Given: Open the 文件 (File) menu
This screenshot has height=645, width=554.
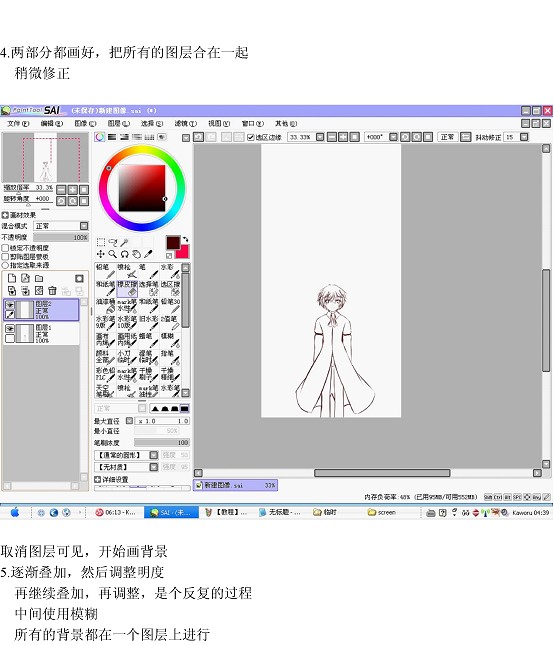Looking at the screenshot, I should pyautogui.click(x=18, y=123).
